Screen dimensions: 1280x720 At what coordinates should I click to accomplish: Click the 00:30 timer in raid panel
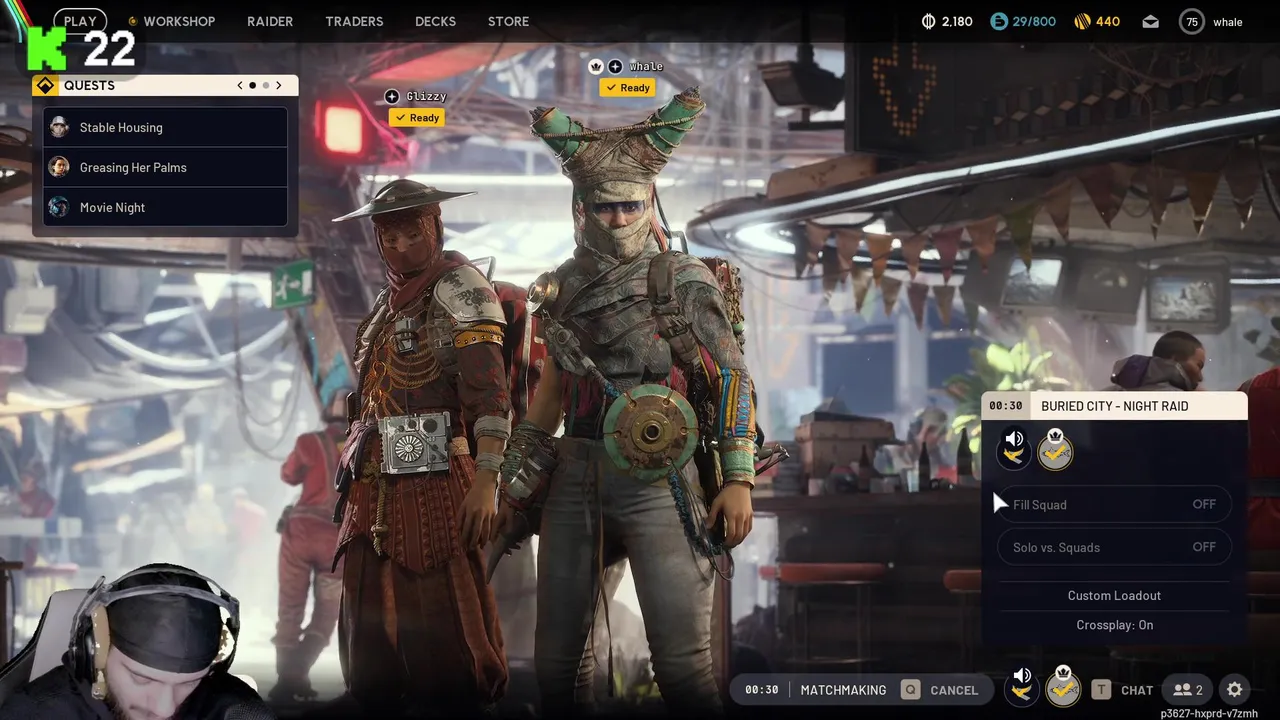pyautogui.click(x=1006, y=406)
